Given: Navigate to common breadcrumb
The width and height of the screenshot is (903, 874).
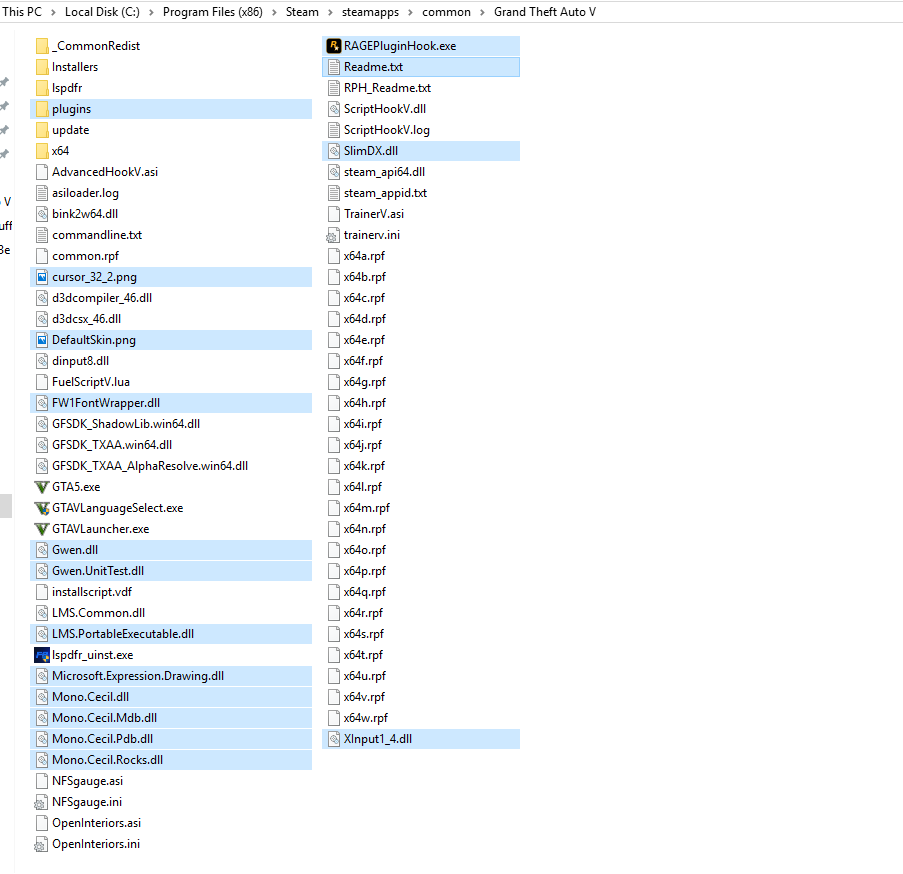Looking at the screenshot, I should [x=446, y=12].
